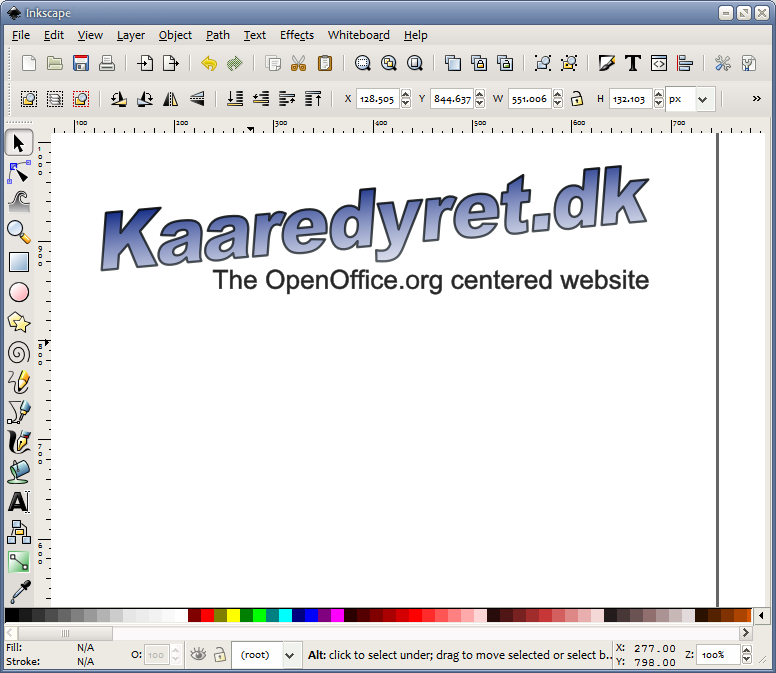Select the Star polygon tool
Viewport: 776px width, 673px height.
coord(19,322)
